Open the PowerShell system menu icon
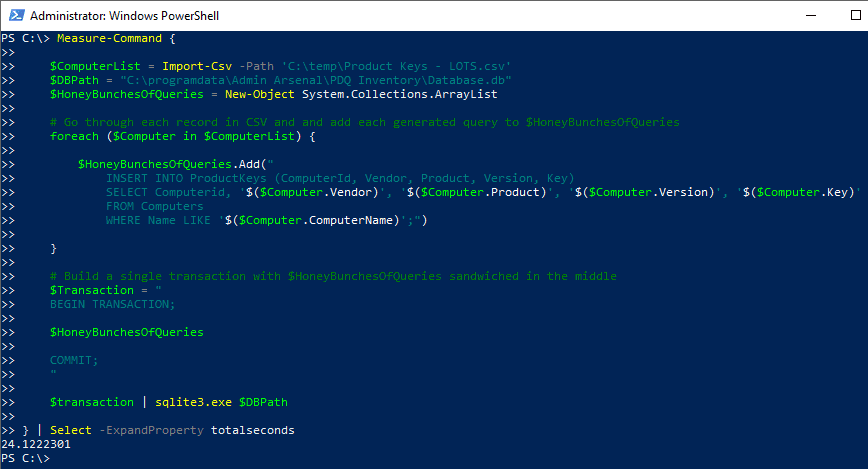The width and height of the screenshot is (868, 469). [16, 16]
